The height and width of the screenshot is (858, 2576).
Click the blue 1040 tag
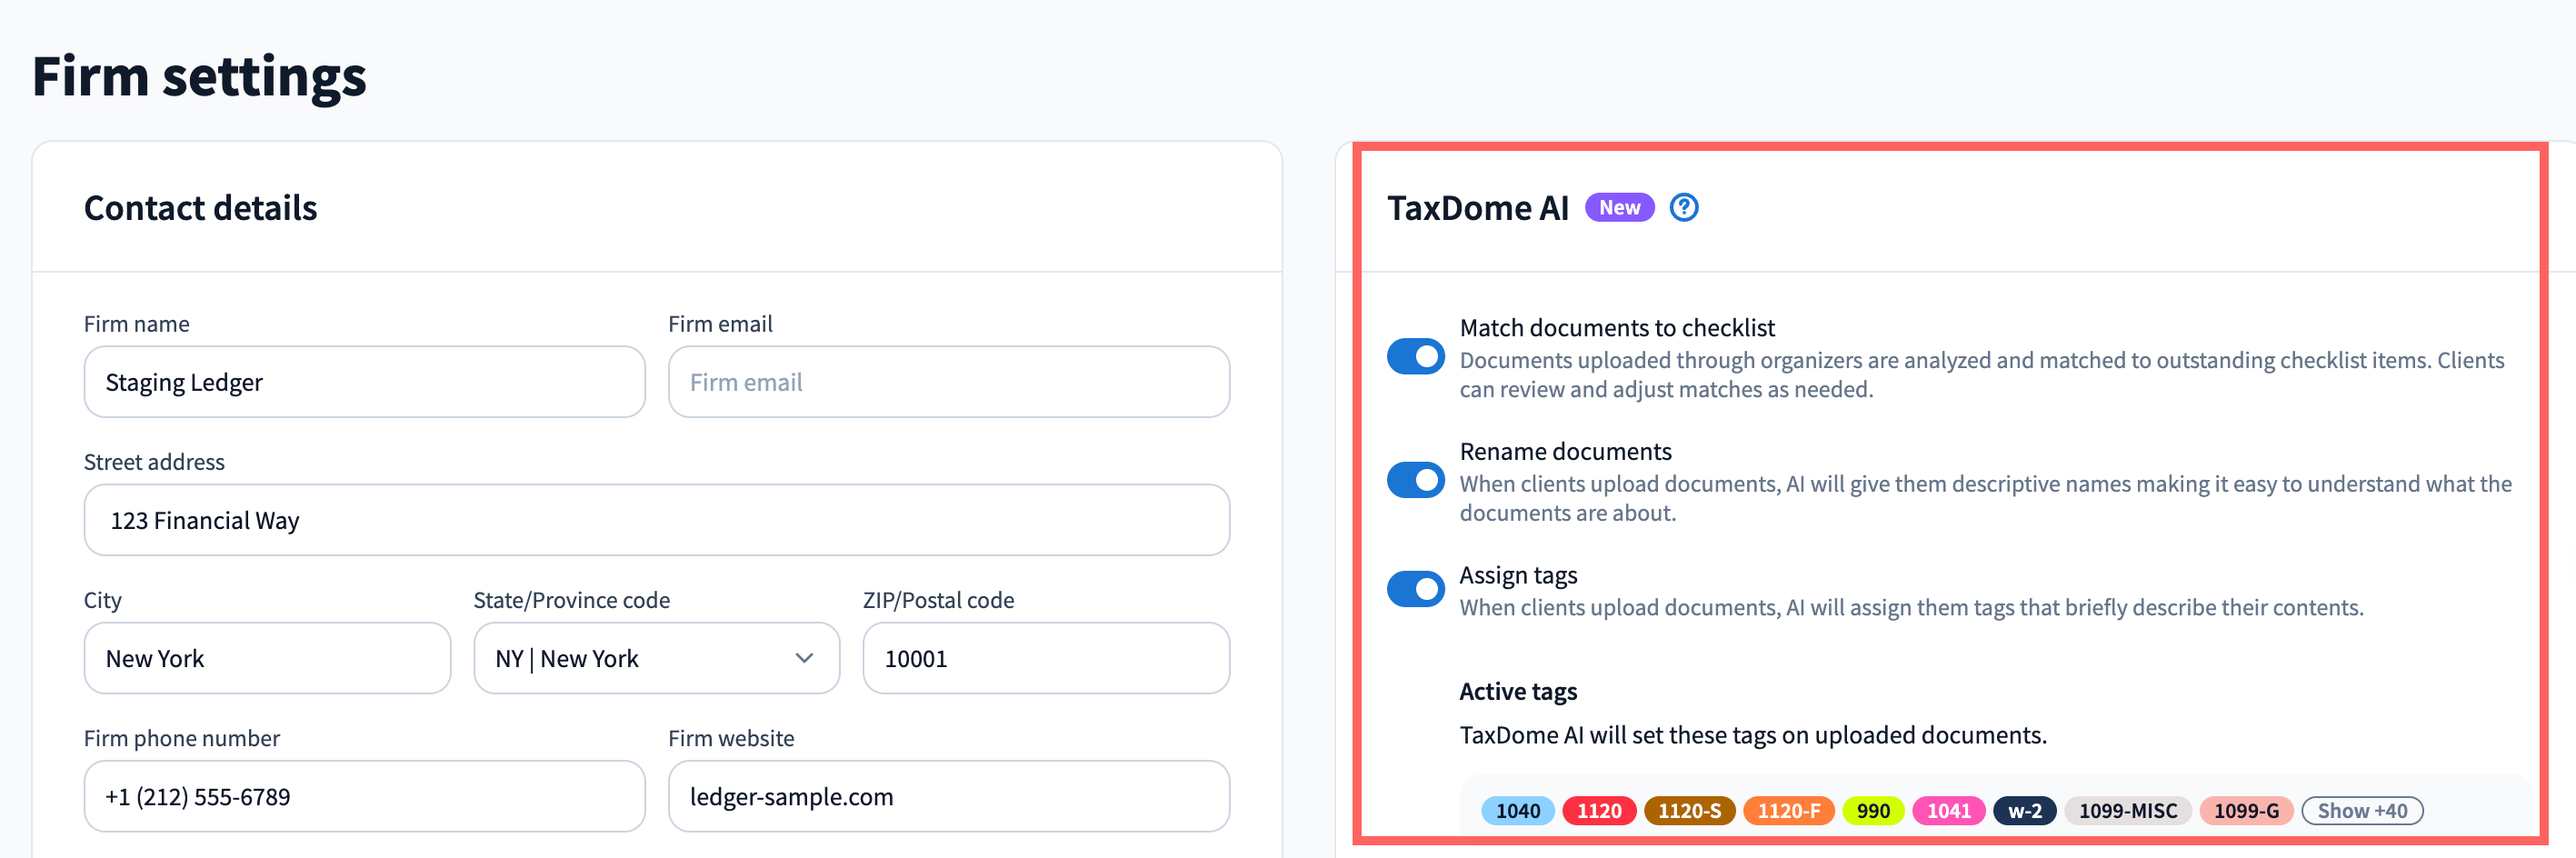(1517, 811)
